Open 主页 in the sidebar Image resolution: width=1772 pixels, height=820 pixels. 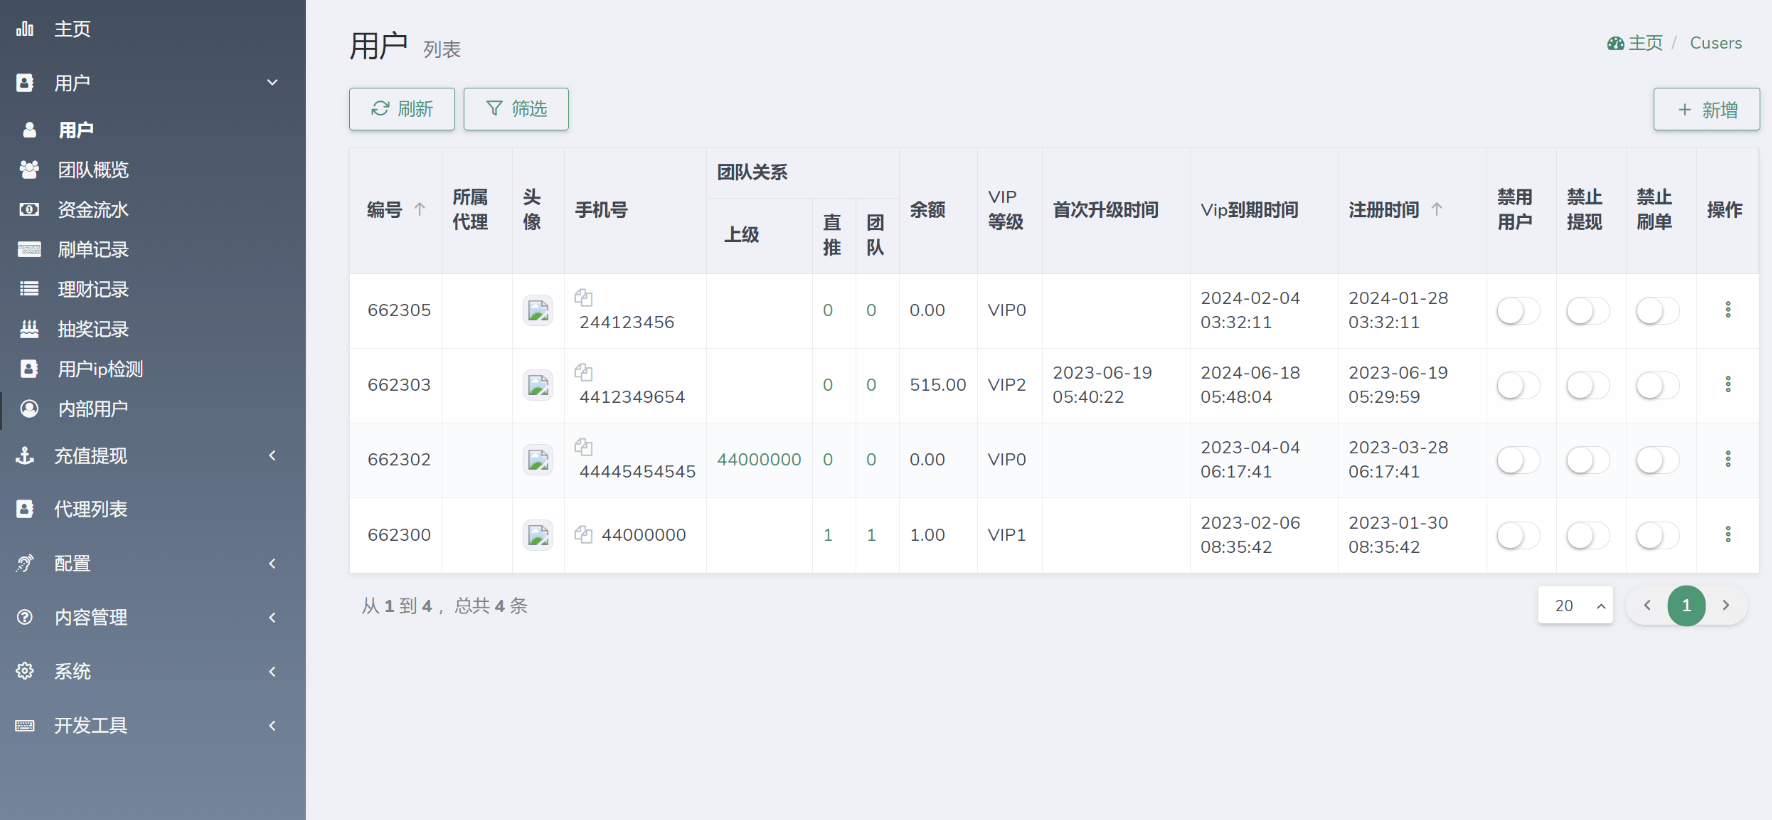[153, 29]
